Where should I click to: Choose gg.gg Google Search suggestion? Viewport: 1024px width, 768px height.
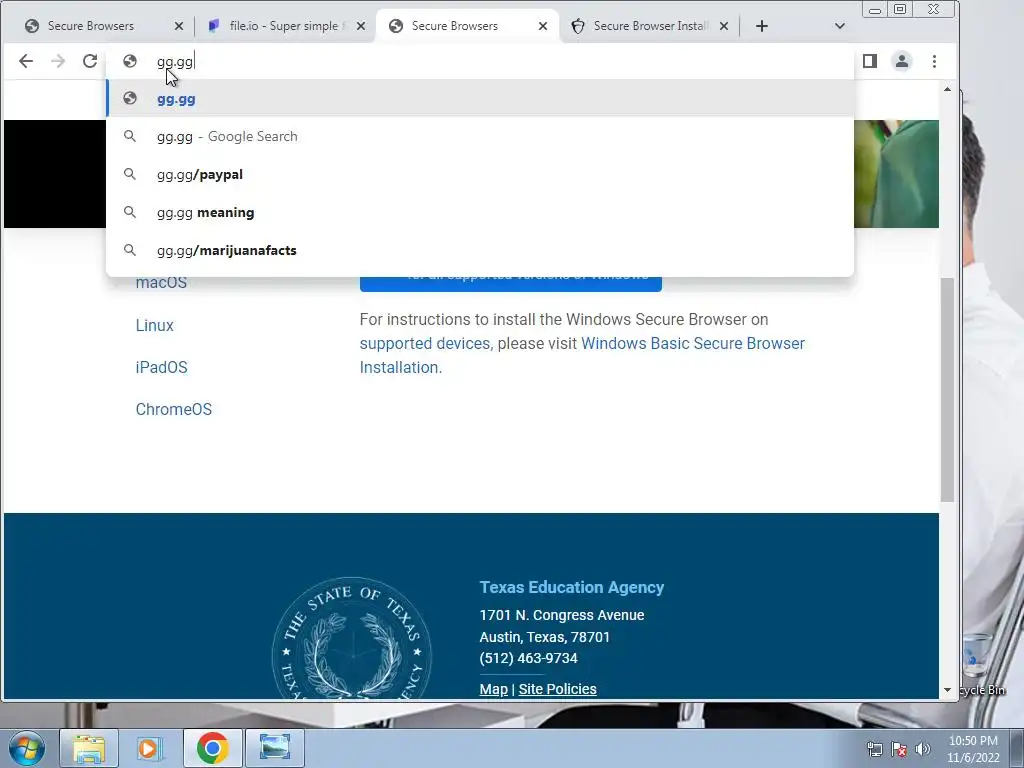(480, 136)
